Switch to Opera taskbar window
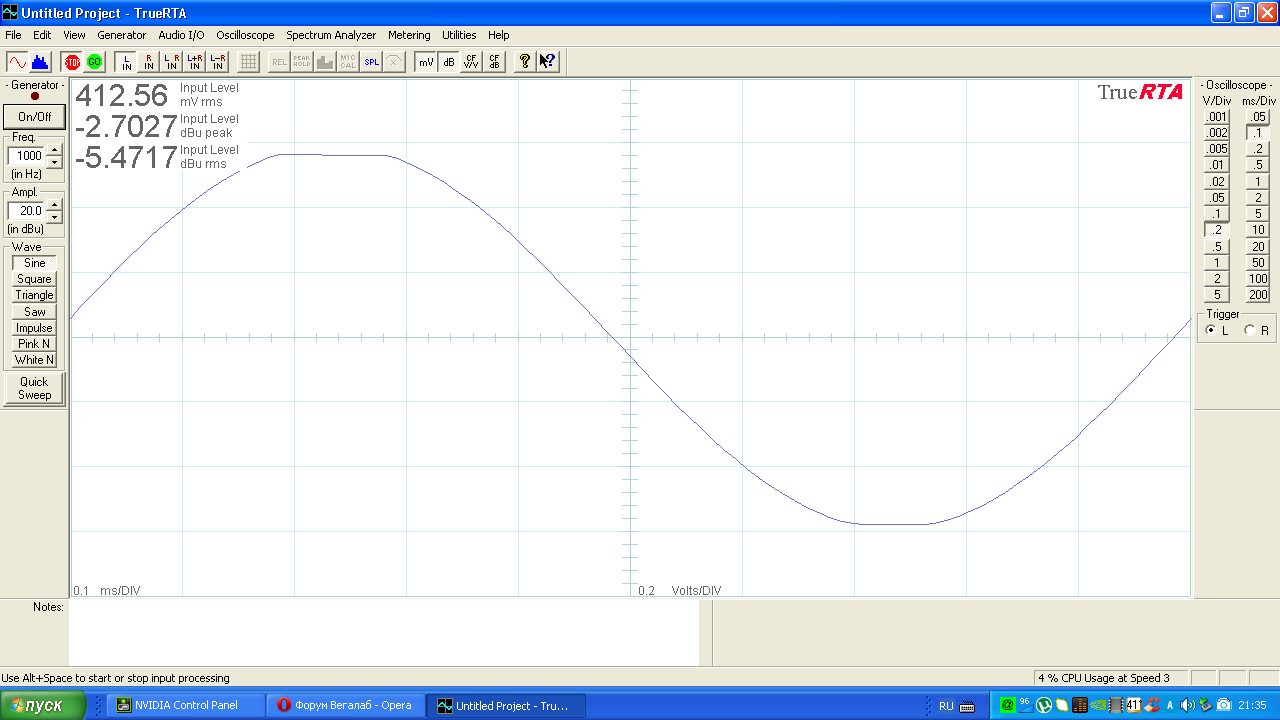This screenshot has width=1280, height=720. (346, 705)
